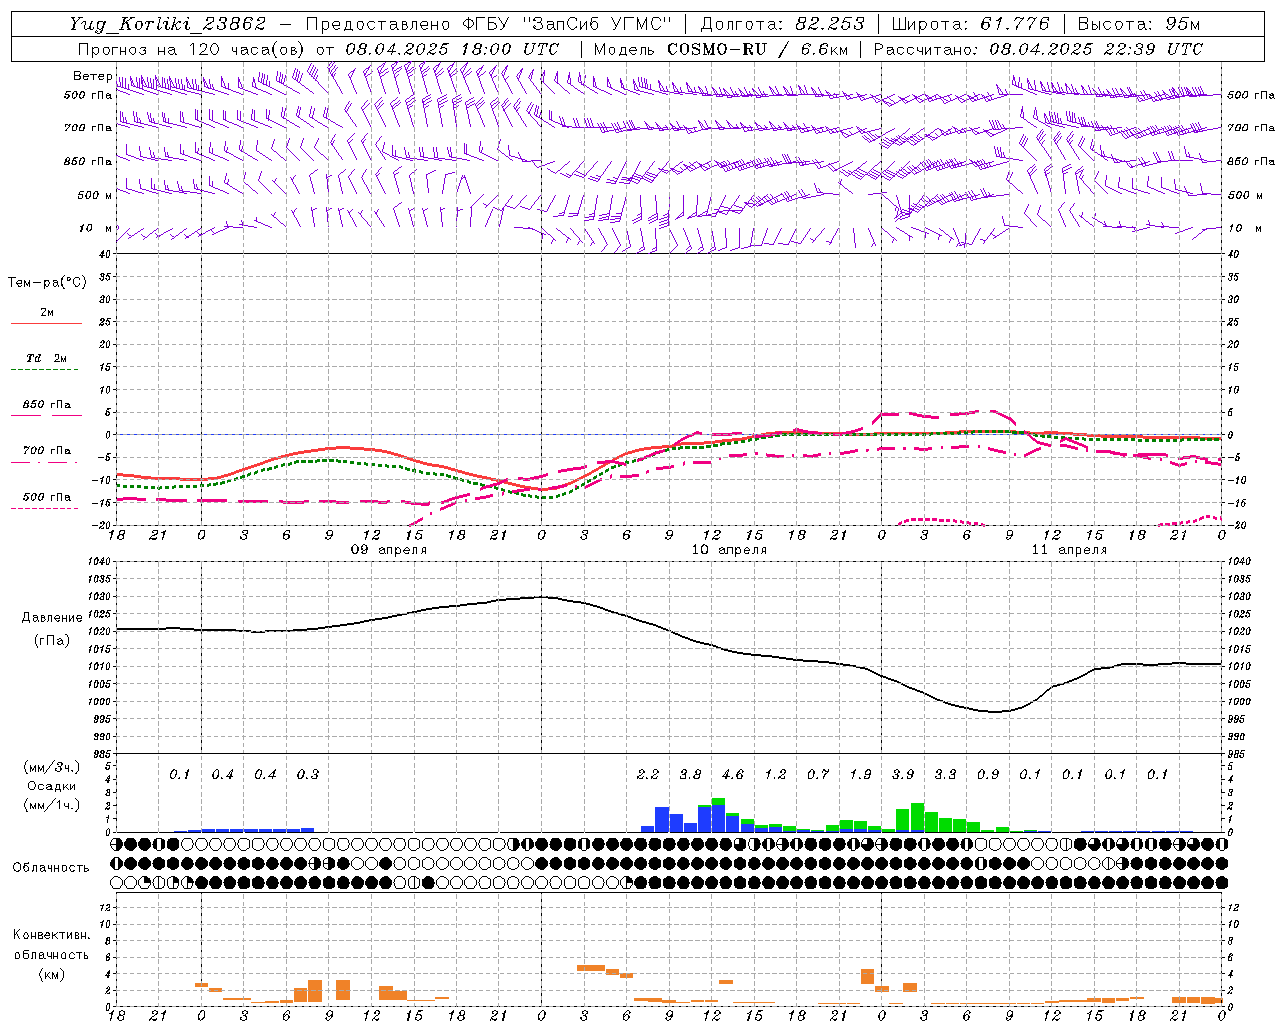Select the text "Широта: 61.776"

[970, 24]
